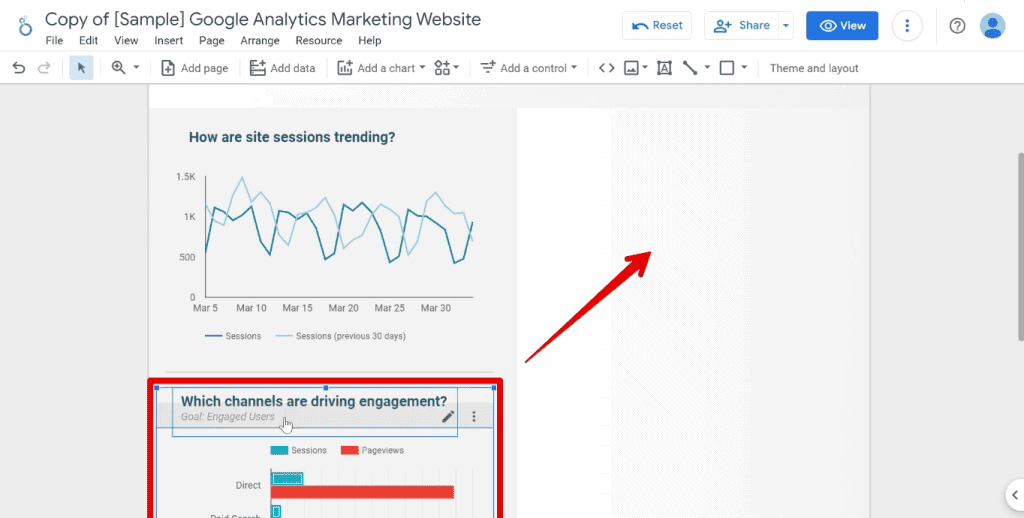This screenshot has height=518, width=1024.
Task: Insert a text box
Action: coord(664,68)
